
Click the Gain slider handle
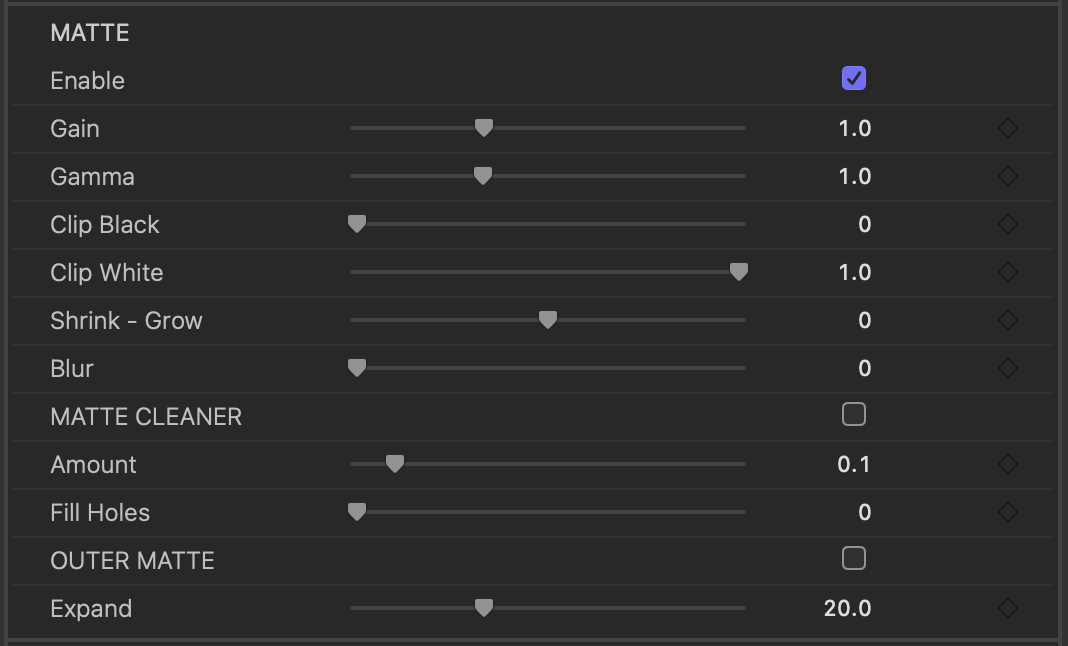[484, 128]
